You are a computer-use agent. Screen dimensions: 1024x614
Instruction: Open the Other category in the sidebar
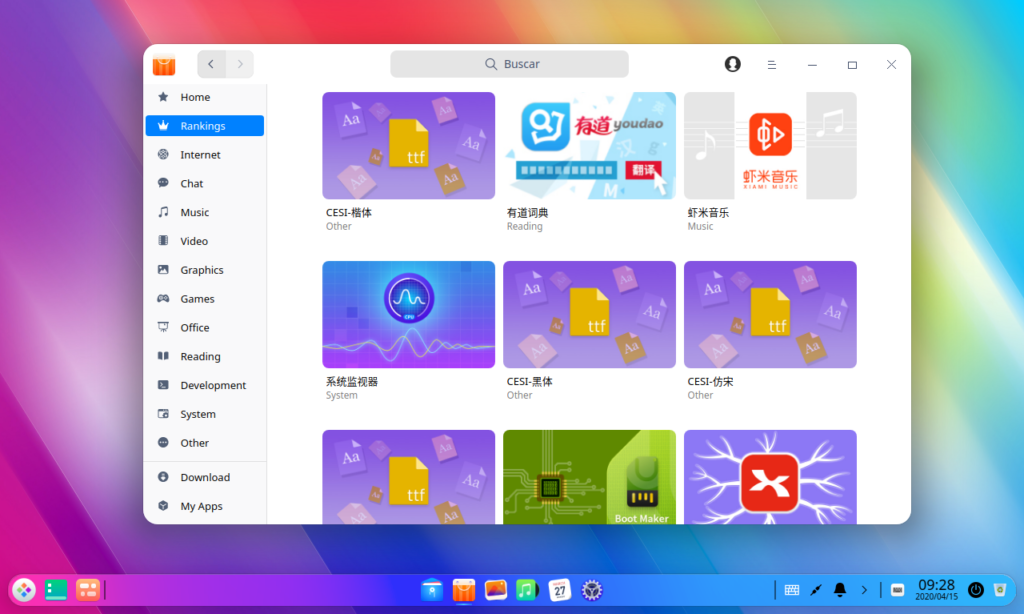coord(204,442)
